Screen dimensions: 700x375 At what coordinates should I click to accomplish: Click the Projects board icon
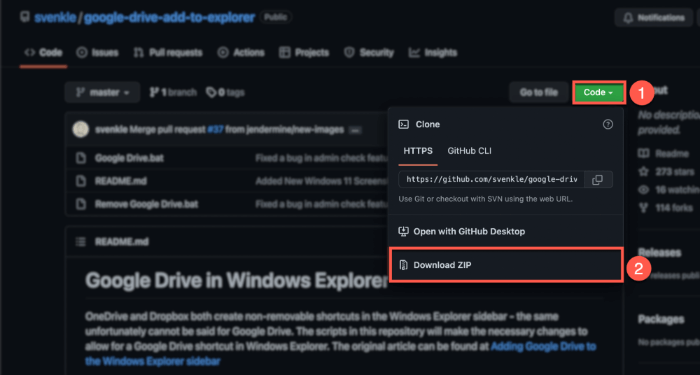[284, 53]
